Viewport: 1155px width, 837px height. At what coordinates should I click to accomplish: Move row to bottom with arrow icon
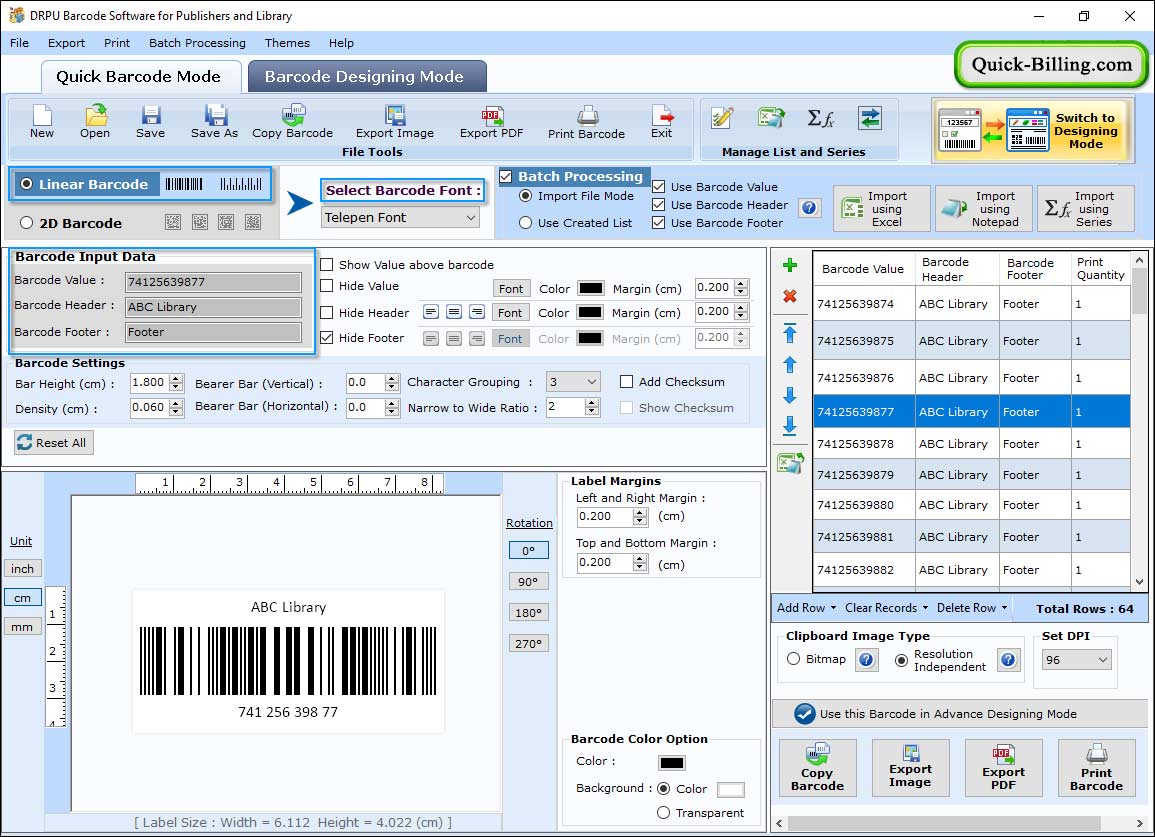pyautogui.click(x=790, y=426)
